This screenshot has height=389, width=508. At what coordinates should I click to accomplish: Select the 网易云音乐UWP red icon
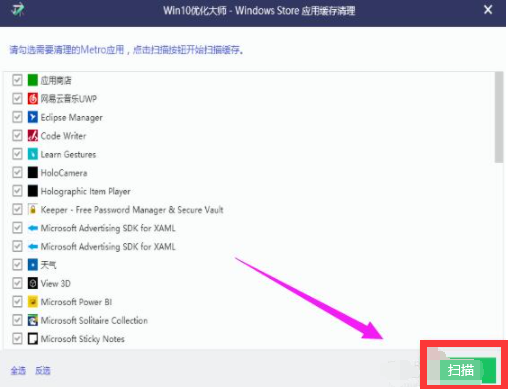pos(32,98)
